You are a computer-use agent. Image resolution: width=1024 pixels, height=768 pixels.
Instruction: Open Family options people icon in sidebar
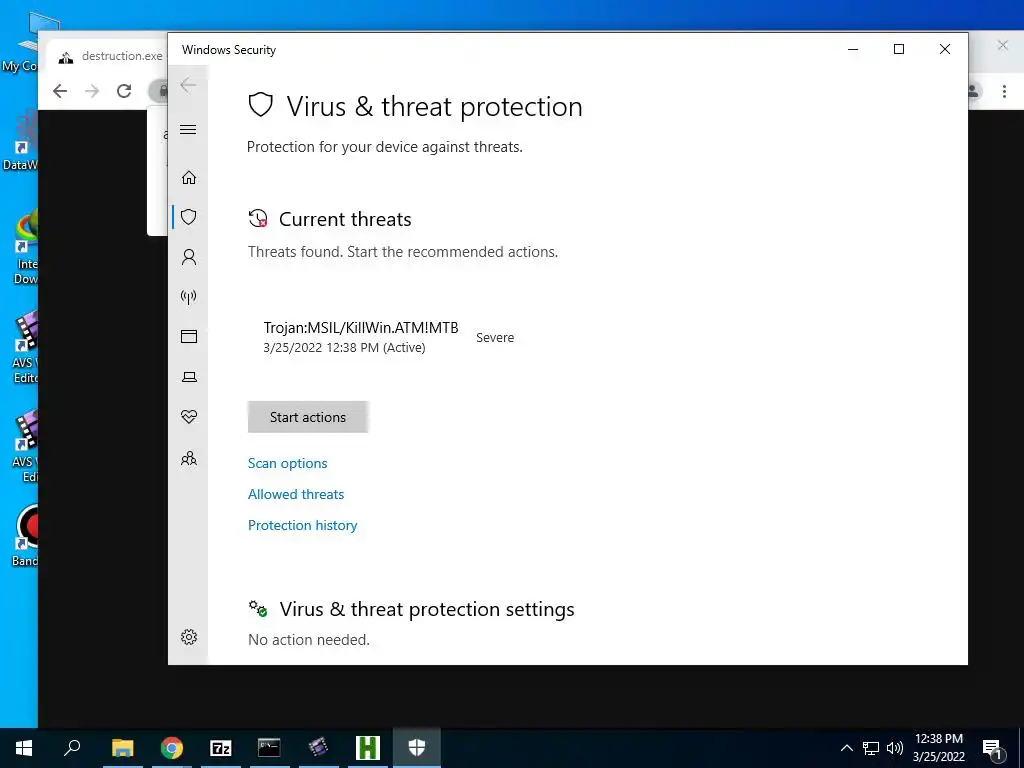(x=189, y=458)
